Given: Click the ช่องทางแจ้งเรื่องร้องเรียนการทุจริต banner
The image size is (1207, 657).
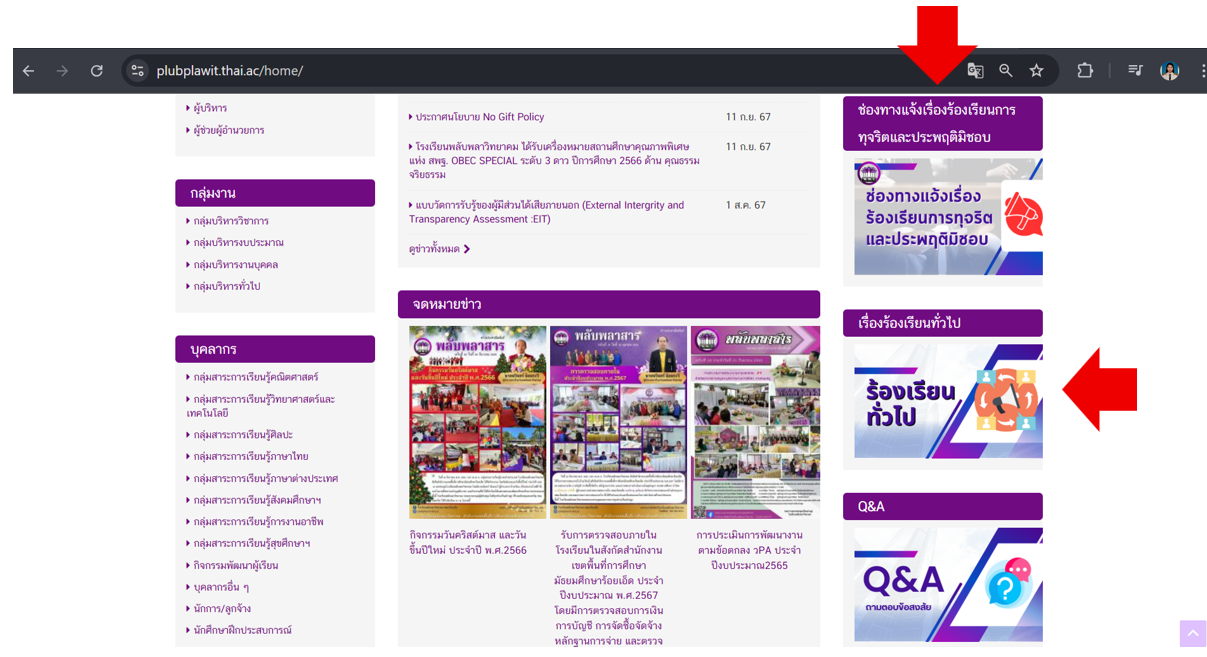Looking at the screenshot, I should point(947,216).
